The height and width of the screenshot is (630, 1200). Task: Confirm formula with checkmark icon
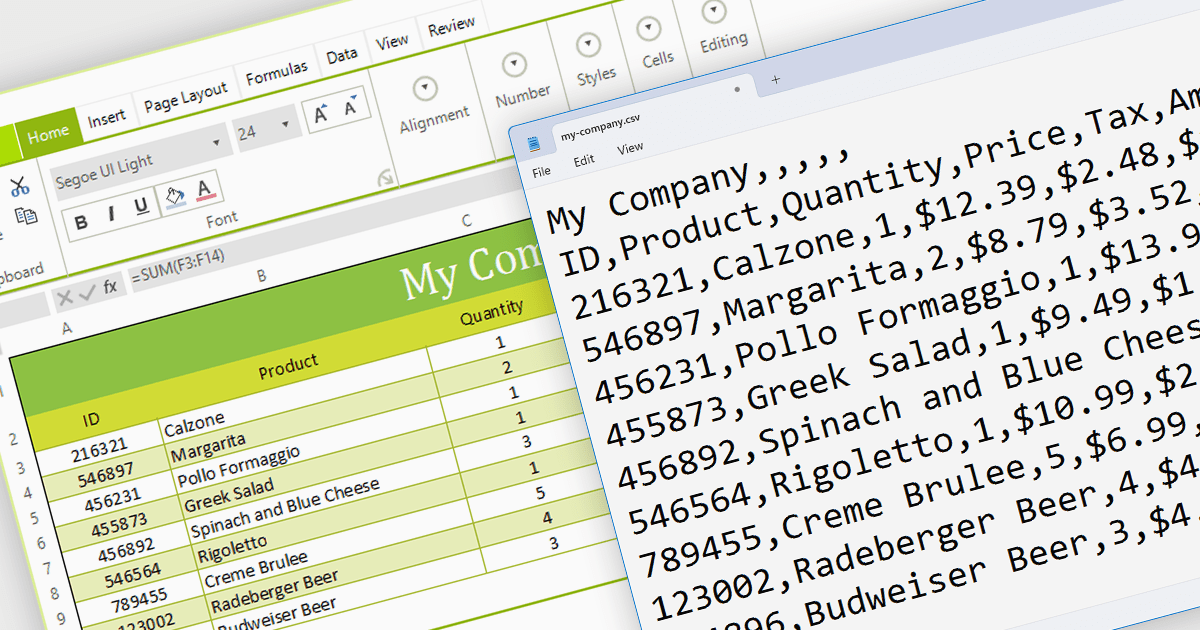point(87,292)
